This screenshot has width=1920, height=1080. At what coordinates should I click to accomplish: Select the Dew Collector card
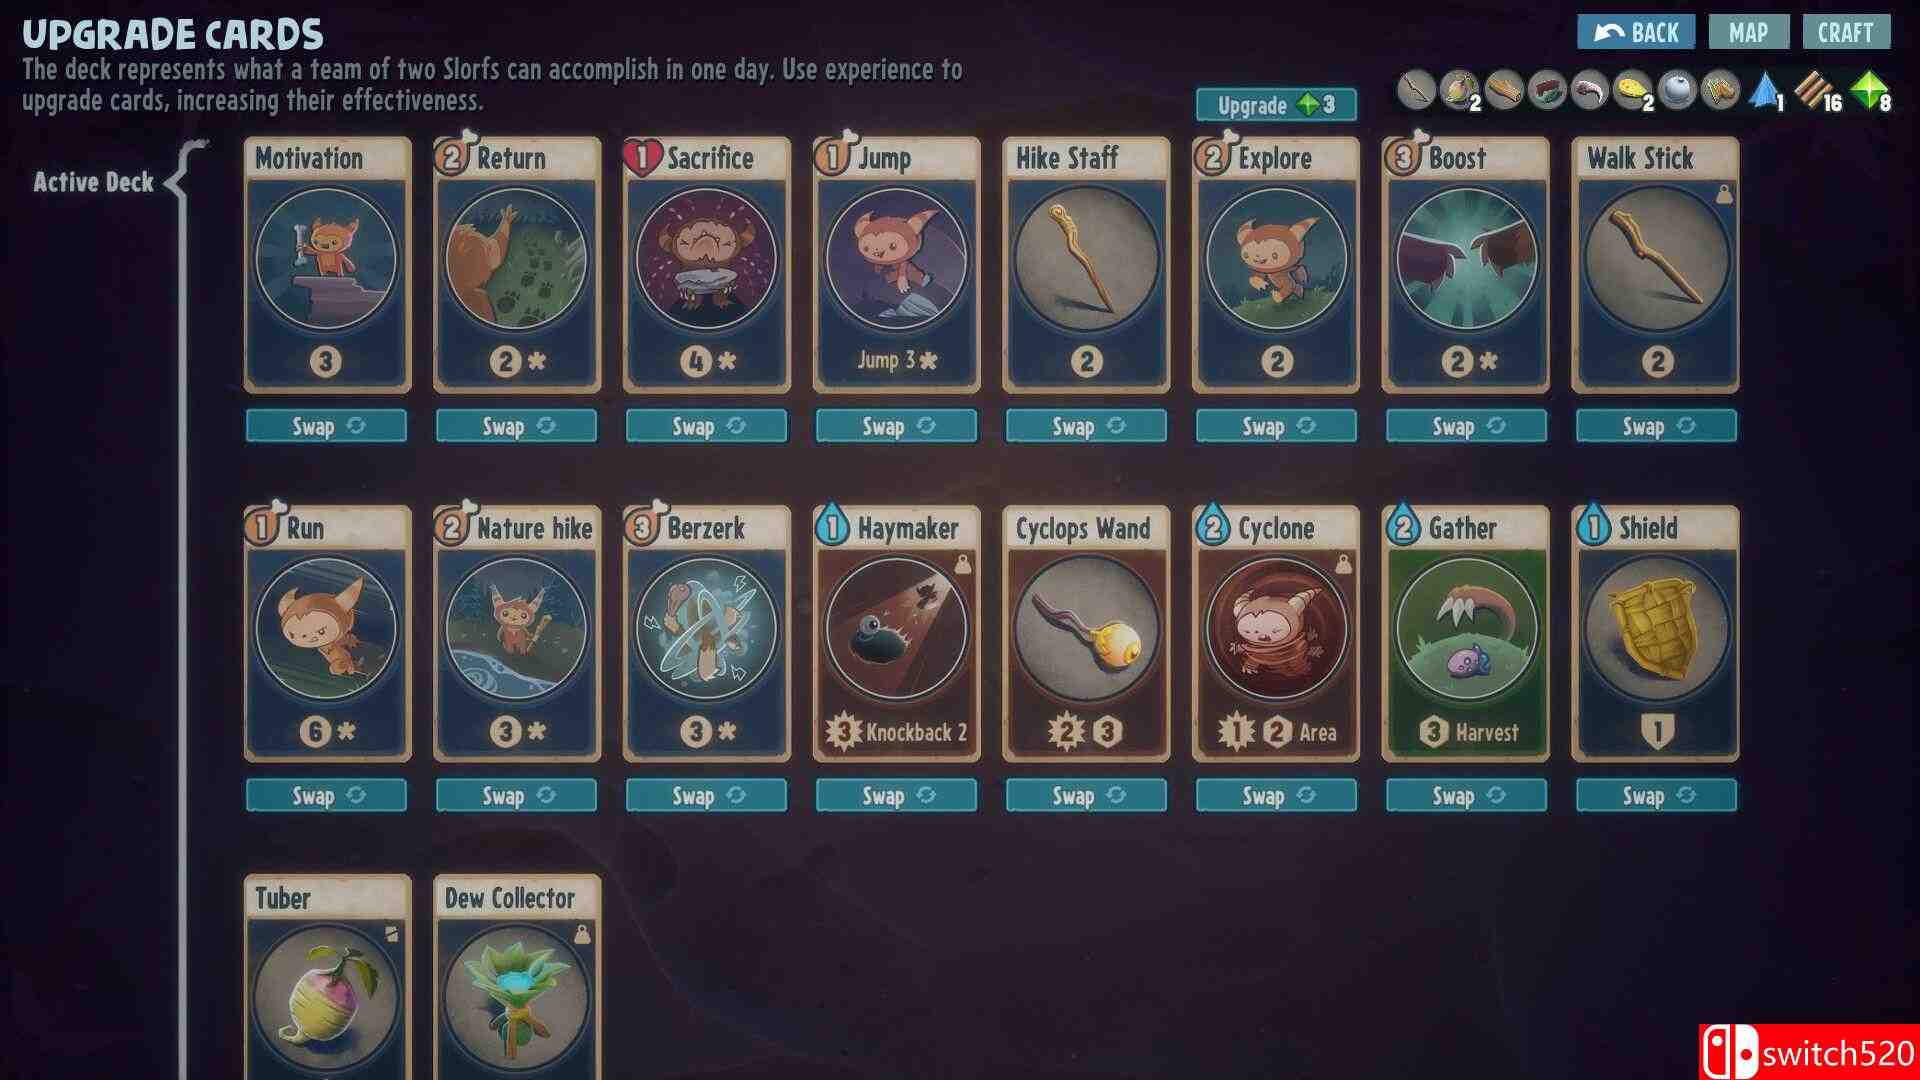tap(517, 977)
